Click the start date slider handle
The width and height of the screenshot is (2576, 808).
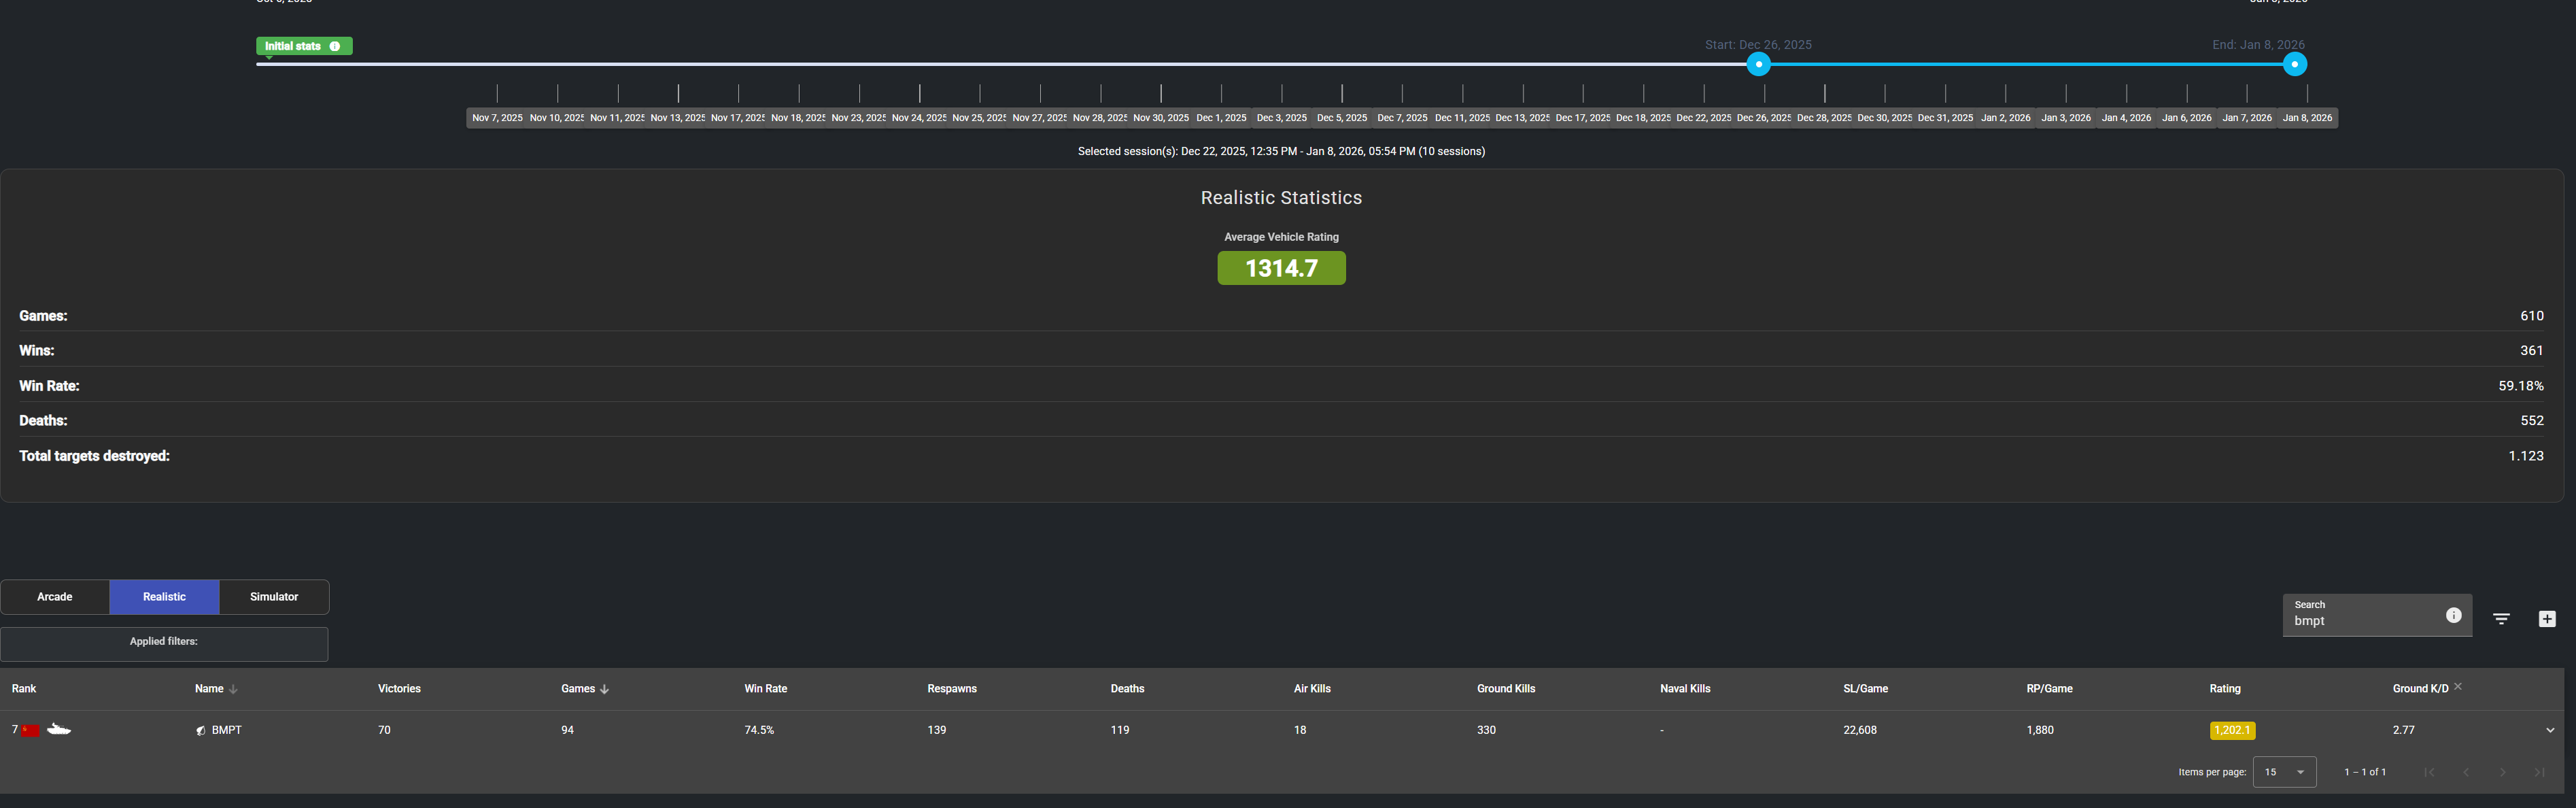tap(1758, 65)
